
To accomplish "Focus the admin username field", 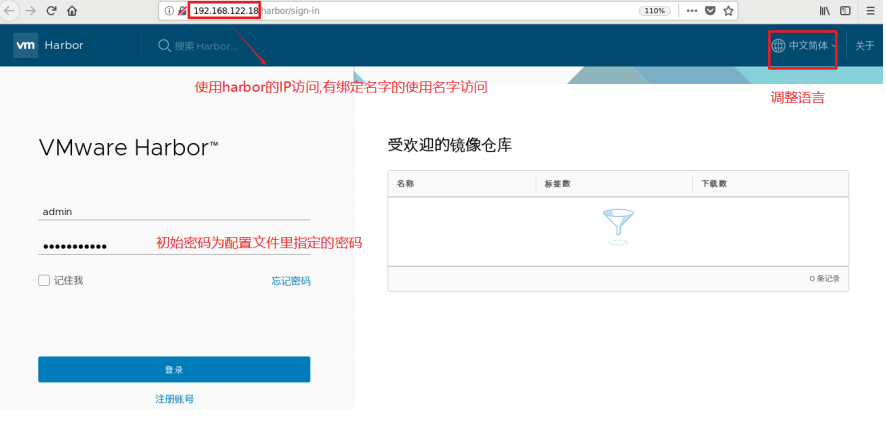I will pyautogui.click(x=174, y=211).
